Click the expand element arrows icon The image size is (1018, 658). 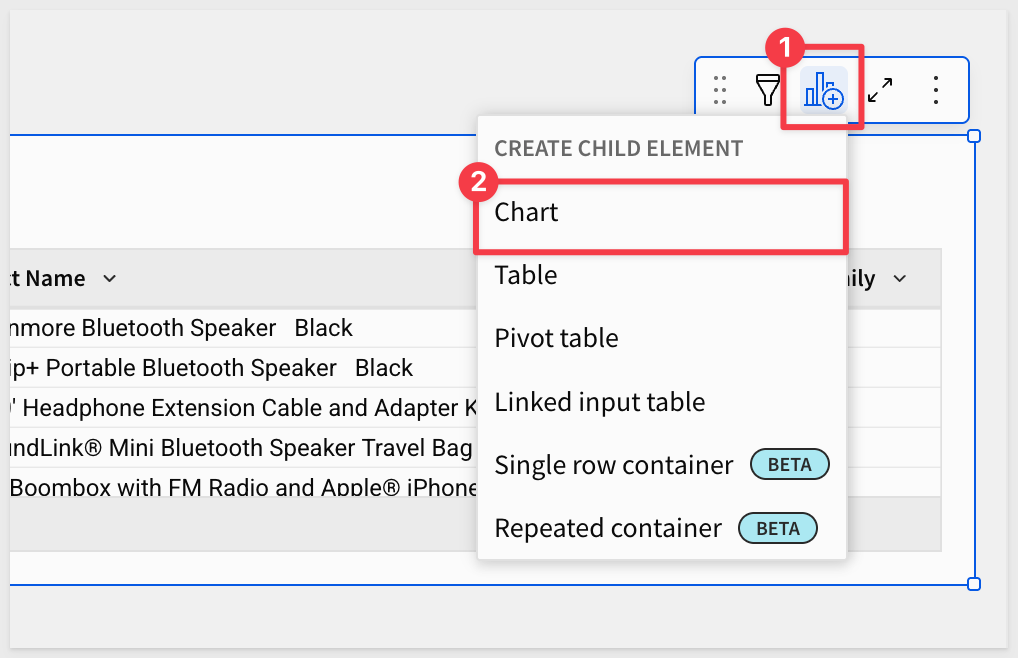pos(880,90)
